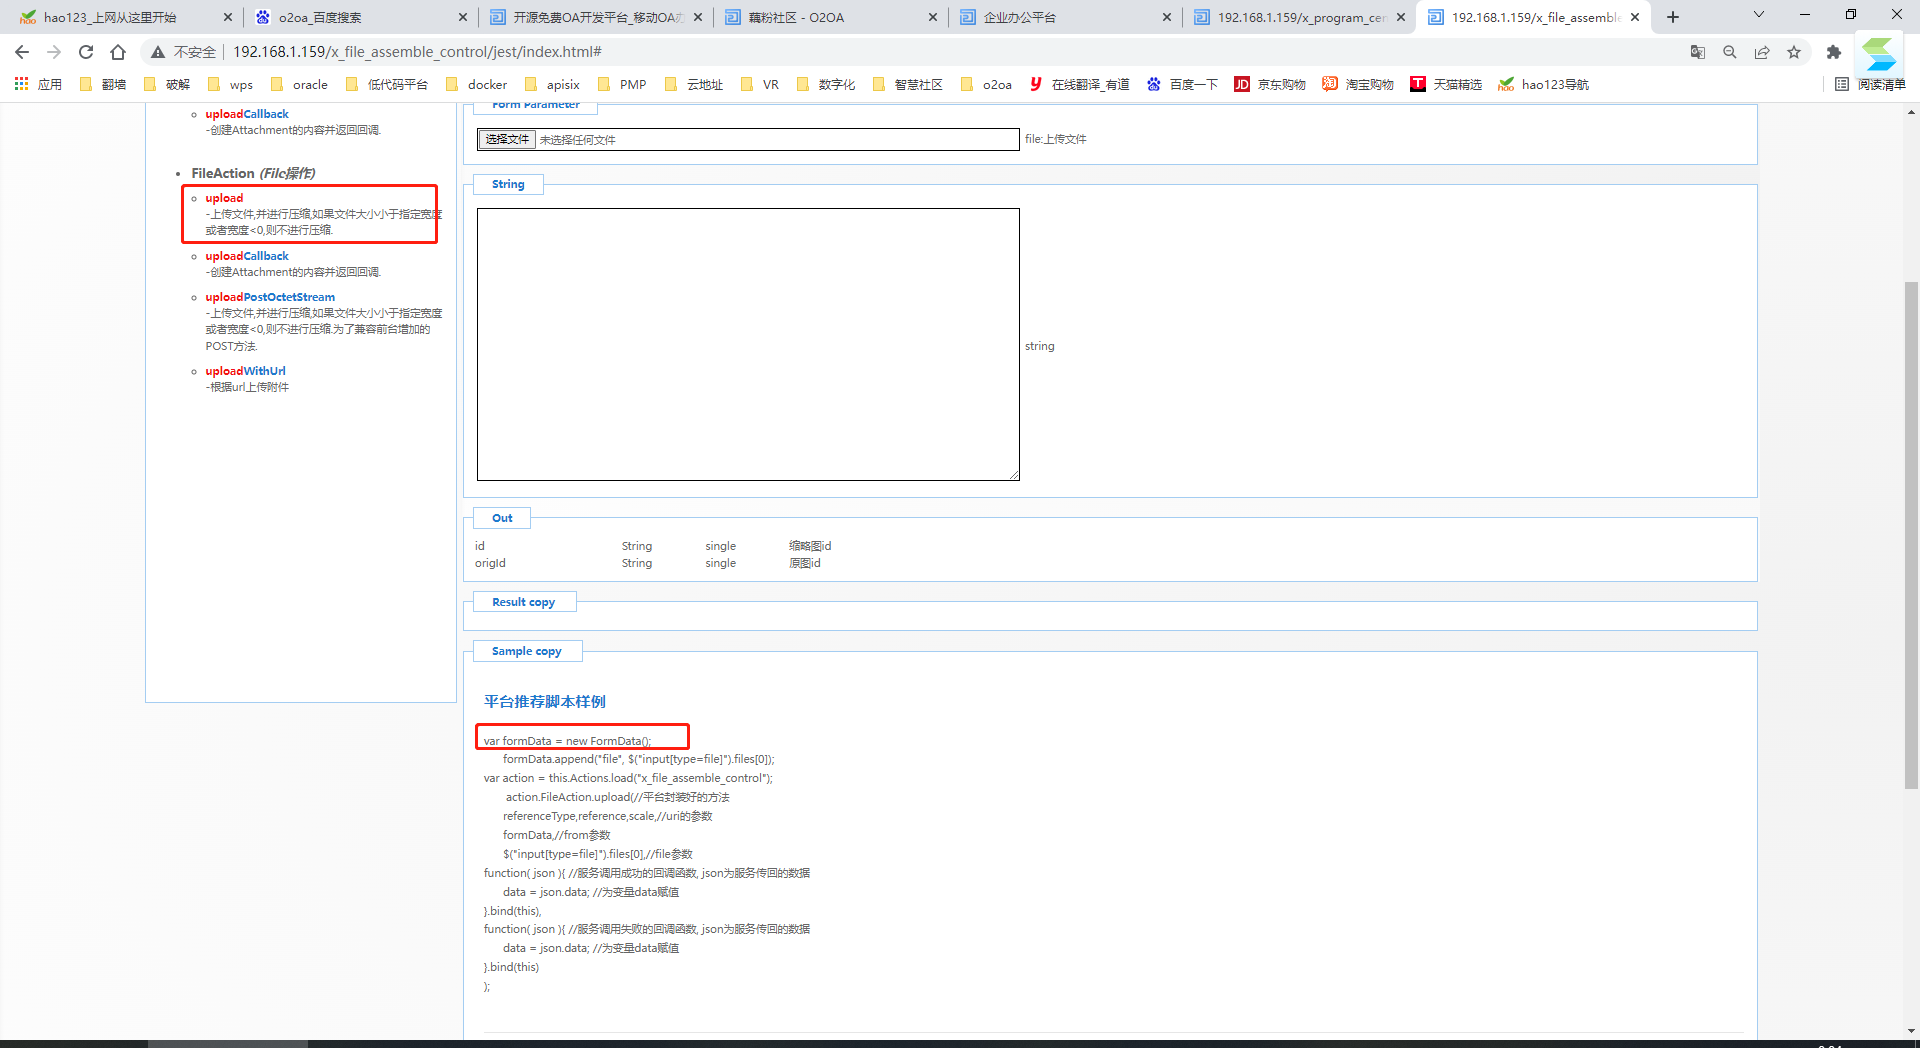The width and height of the screenshot is (1920, 1048).
Task: Open the 破解 bookmark folder
Action: coord(166,84)
